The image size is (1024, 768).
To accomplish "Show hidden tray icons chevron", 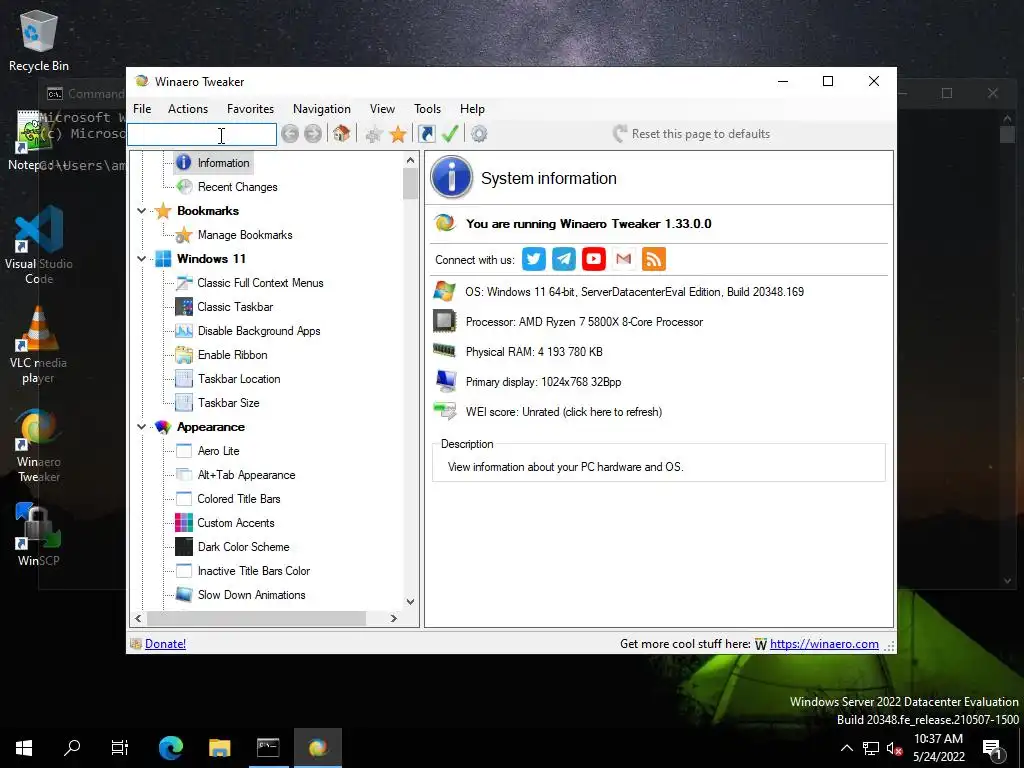I will click(846, 748).
